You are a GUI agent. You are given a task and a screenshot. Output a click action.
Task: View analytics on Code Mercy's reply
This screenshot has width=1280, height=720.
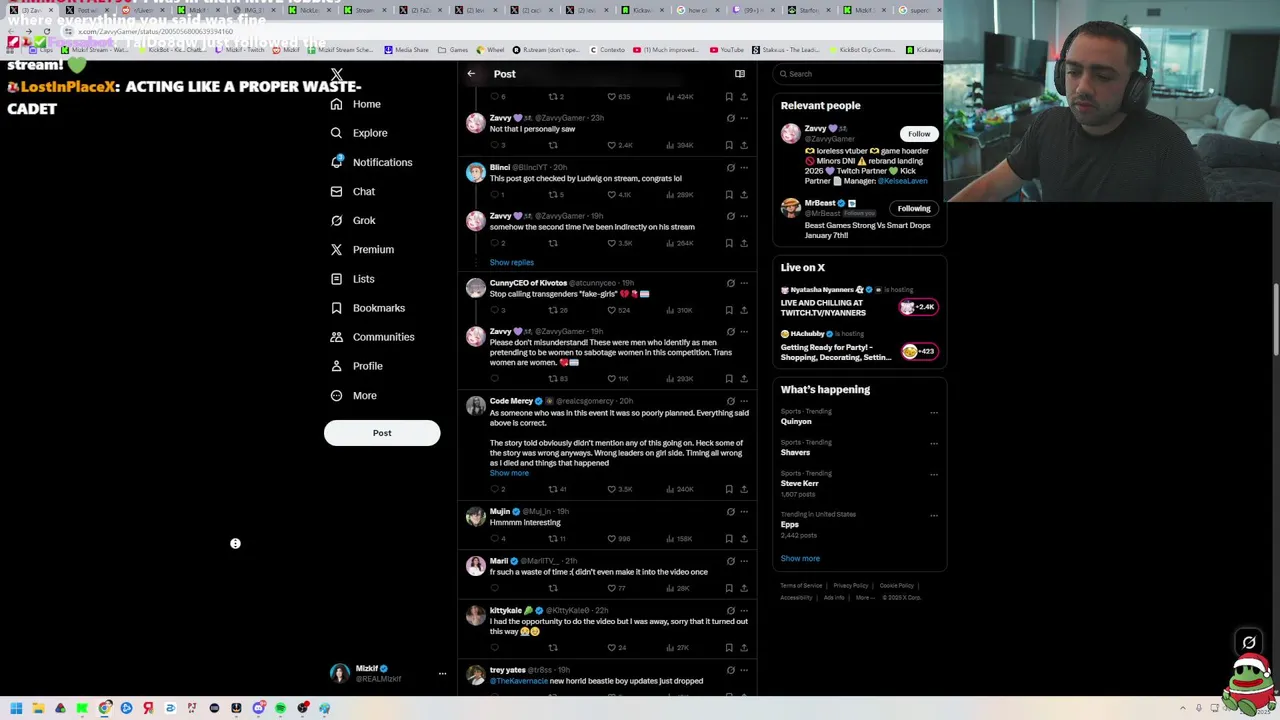pos(681,489)
